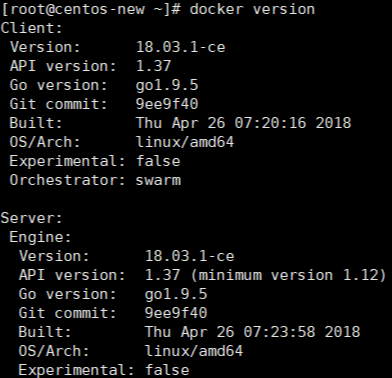Select minimum version 1.12 text
The width and height of the screenshot is (392, 378).
pos(289,275)
